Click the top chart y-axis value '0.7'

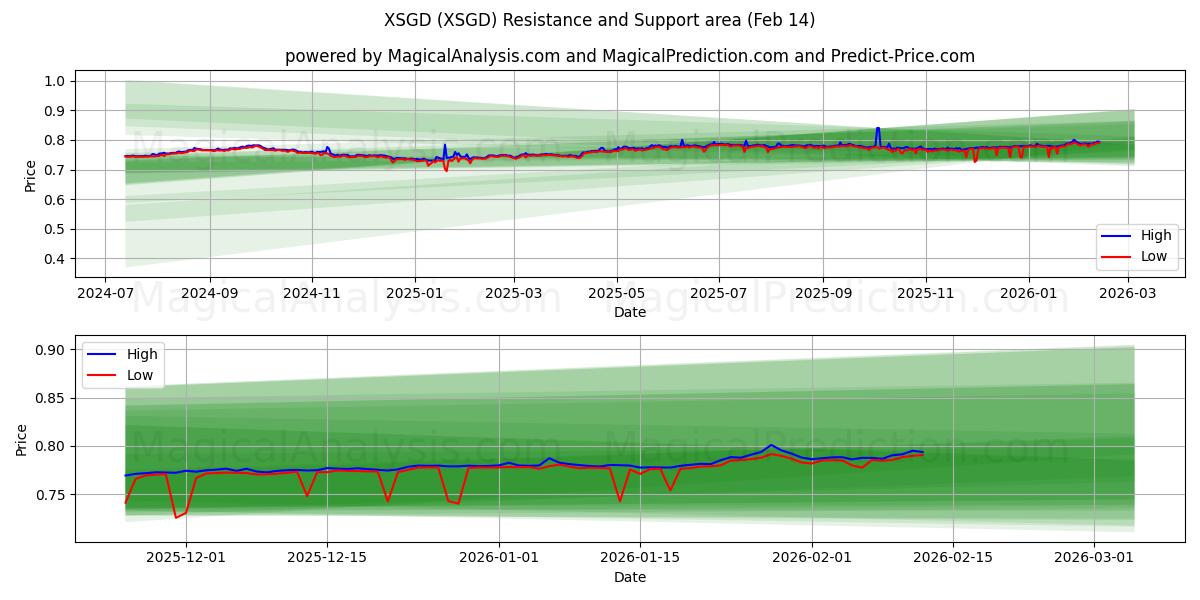click(55, 170)
